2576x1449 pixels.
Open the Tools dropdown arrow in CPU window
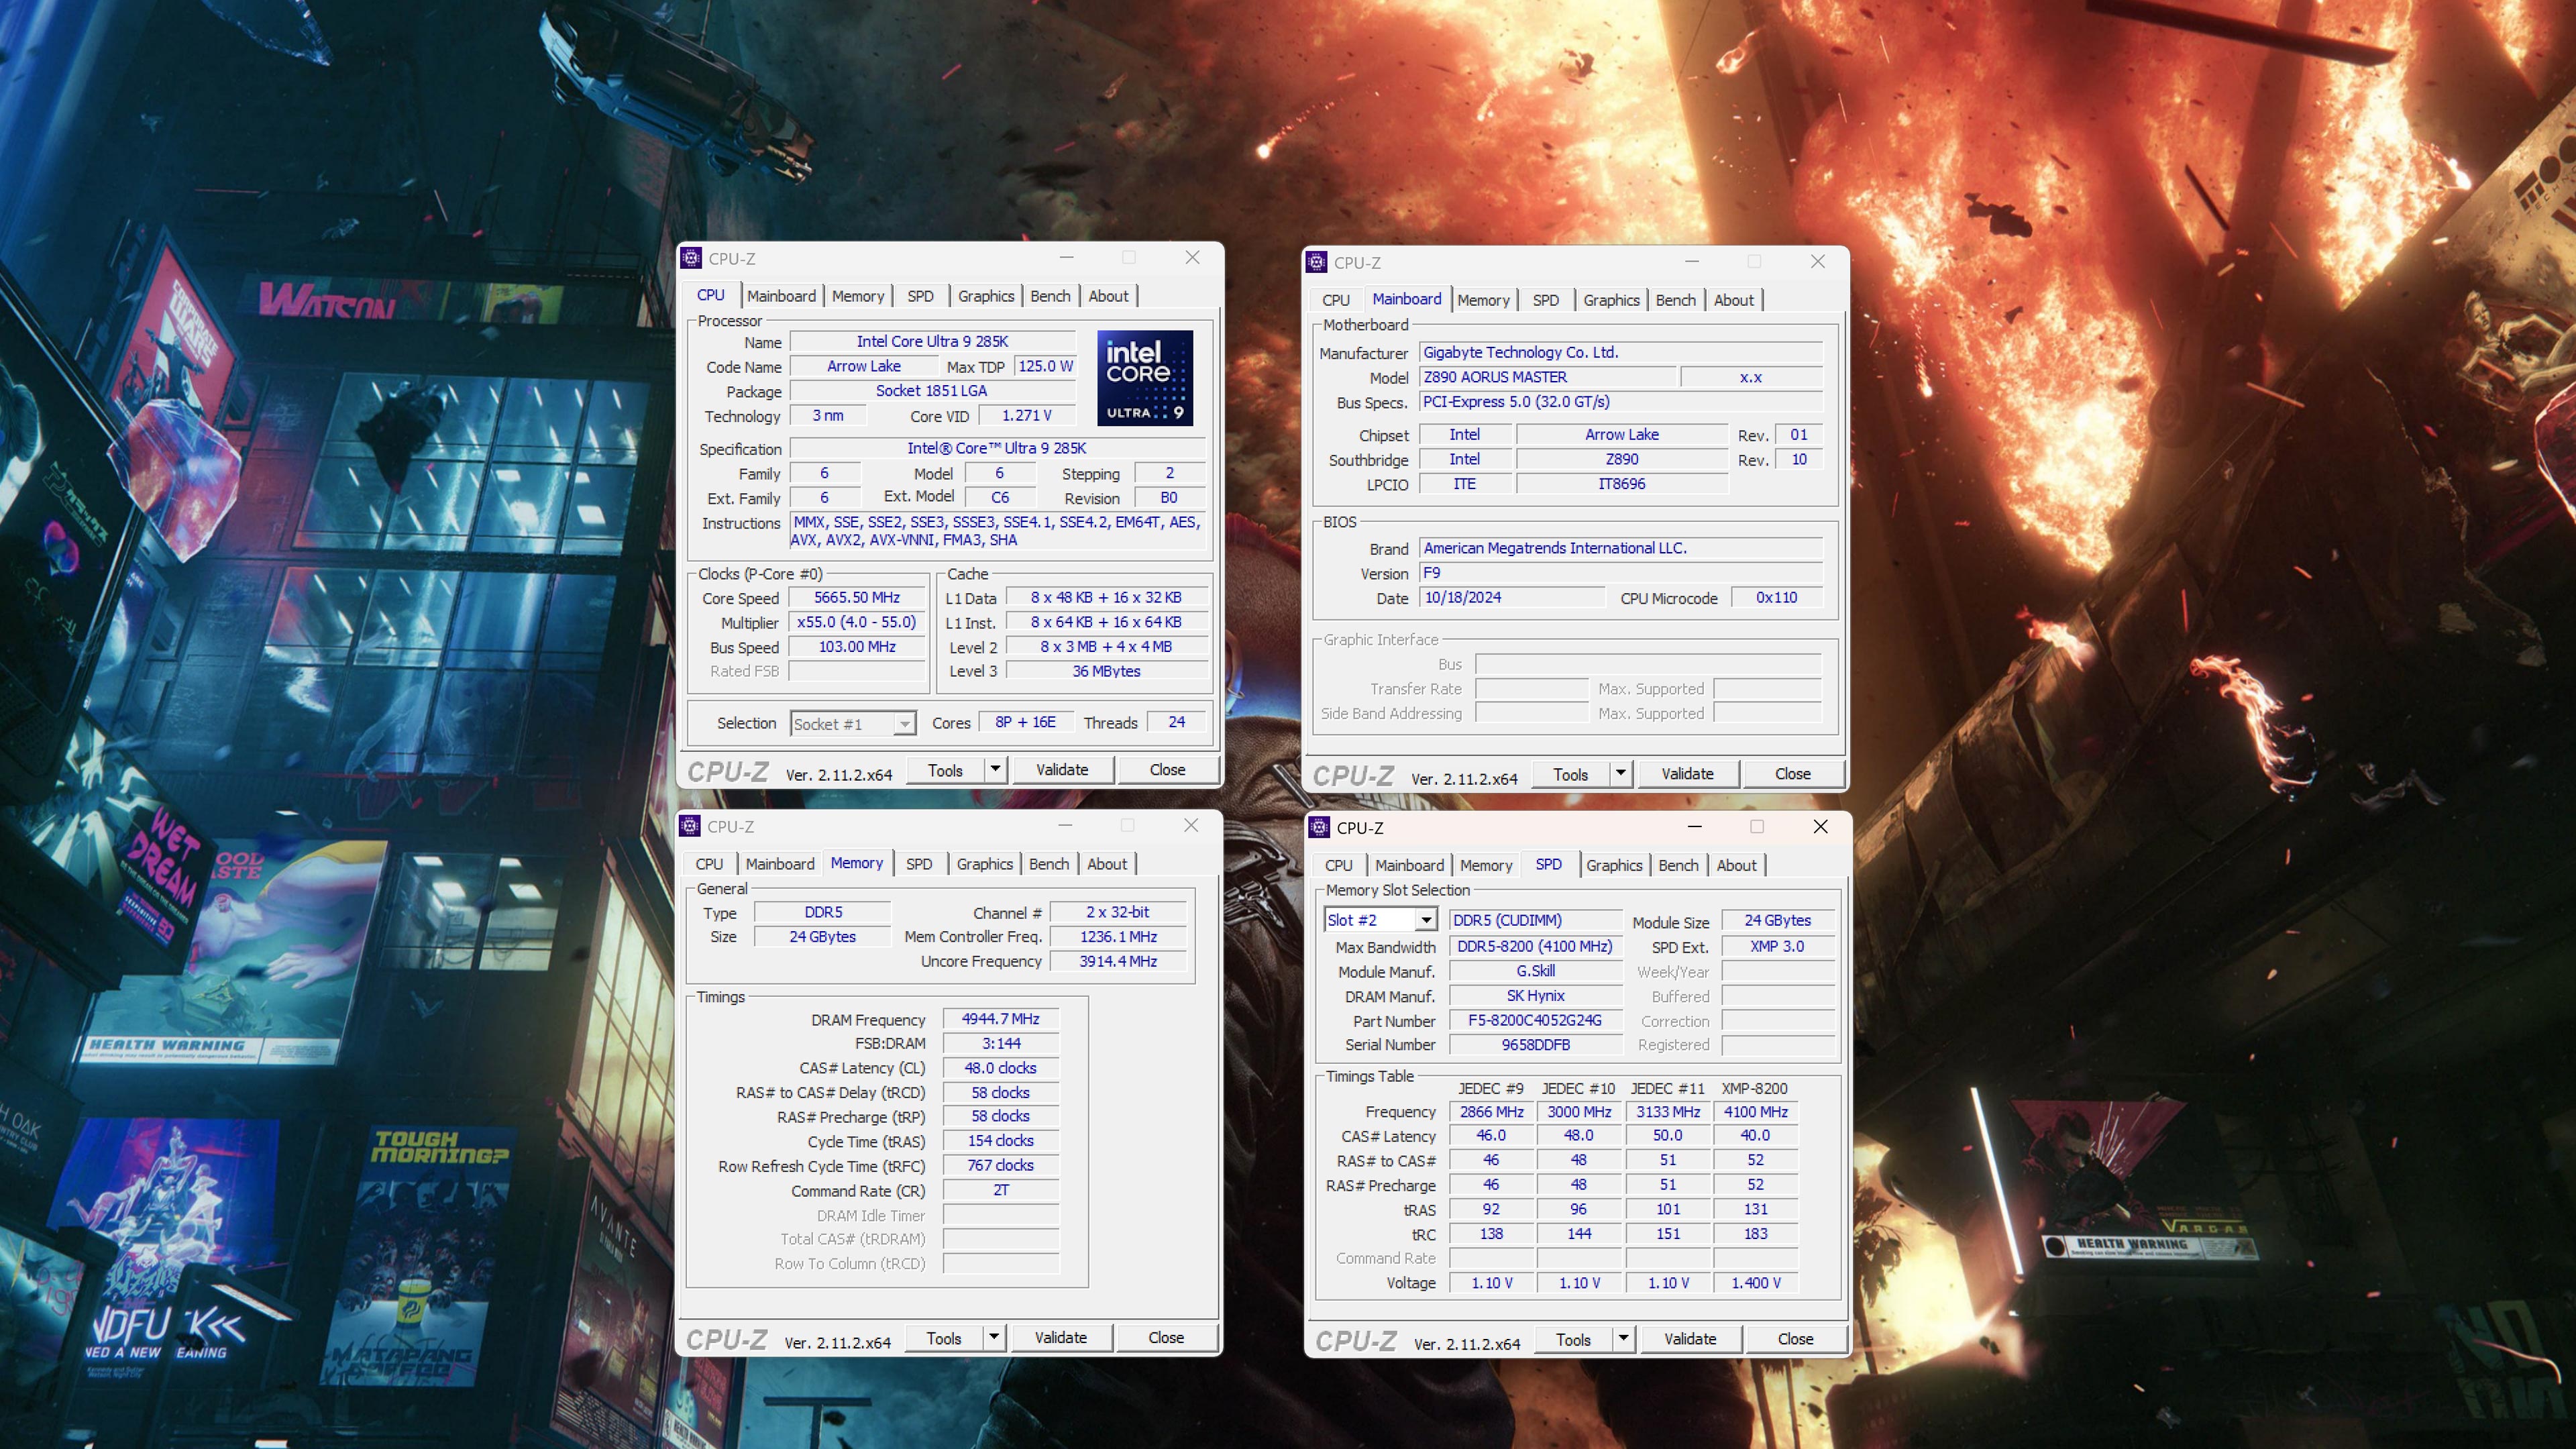995,769
